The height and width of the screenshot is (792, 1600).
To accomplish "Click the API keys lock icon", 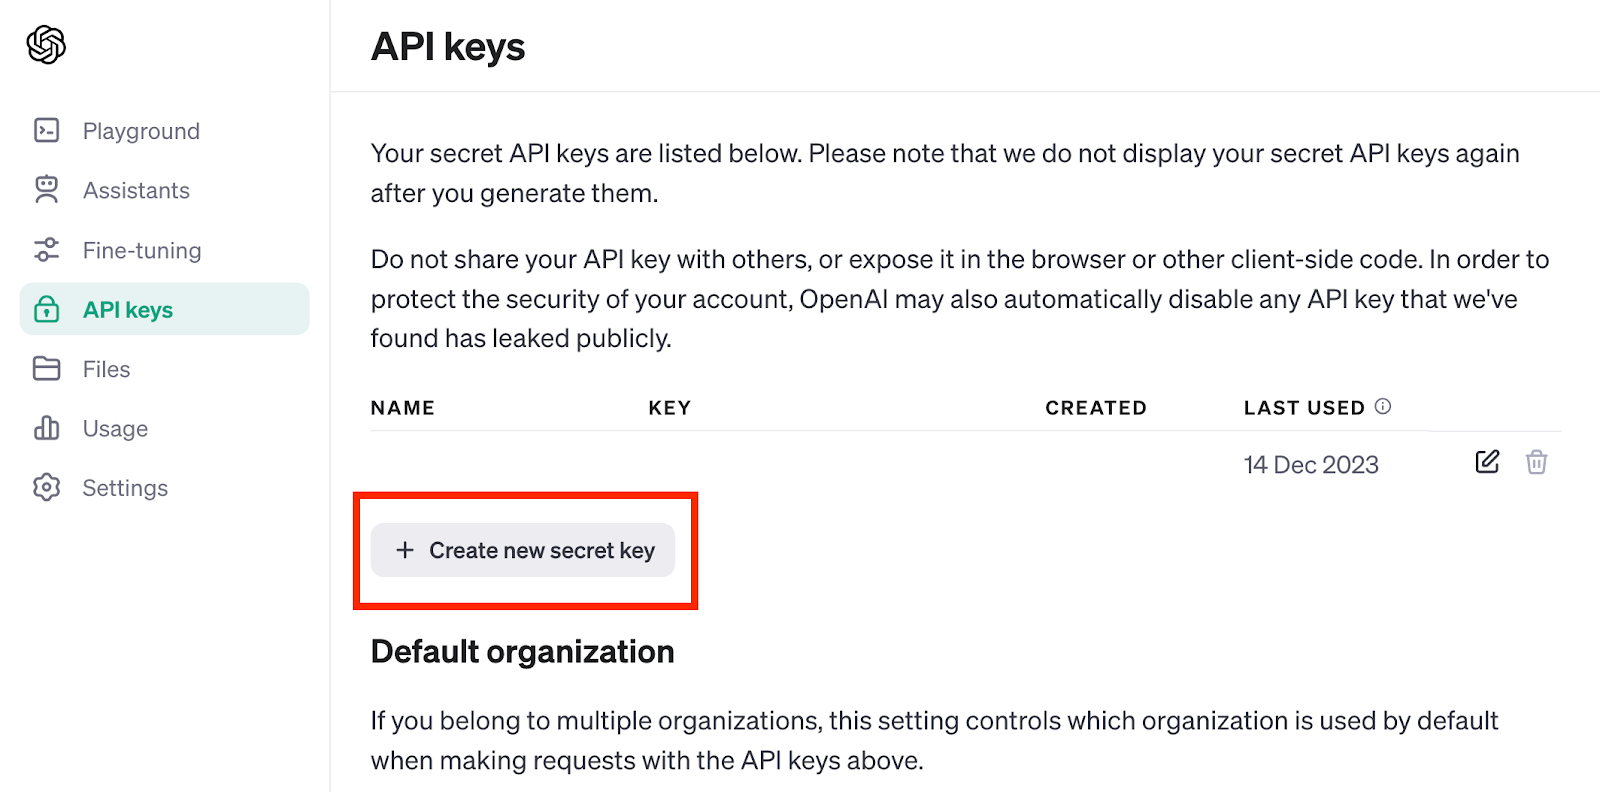I will (x=46, y=309).
